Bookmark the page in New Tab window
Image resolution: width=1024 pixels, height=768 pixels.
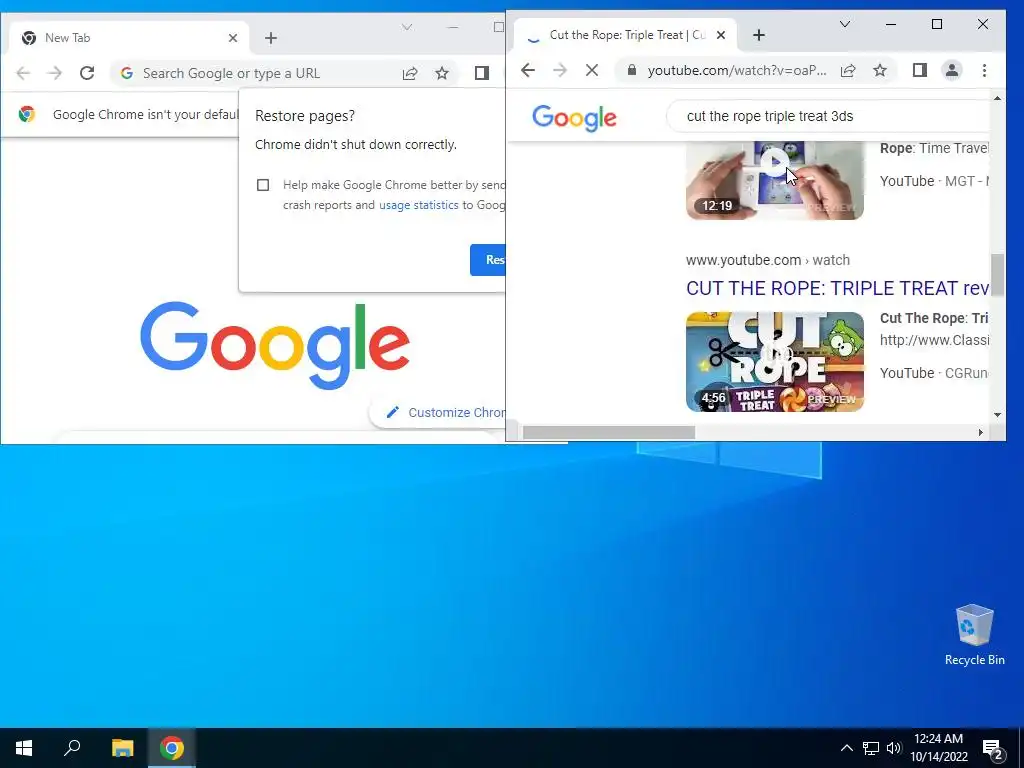(442, 73)
